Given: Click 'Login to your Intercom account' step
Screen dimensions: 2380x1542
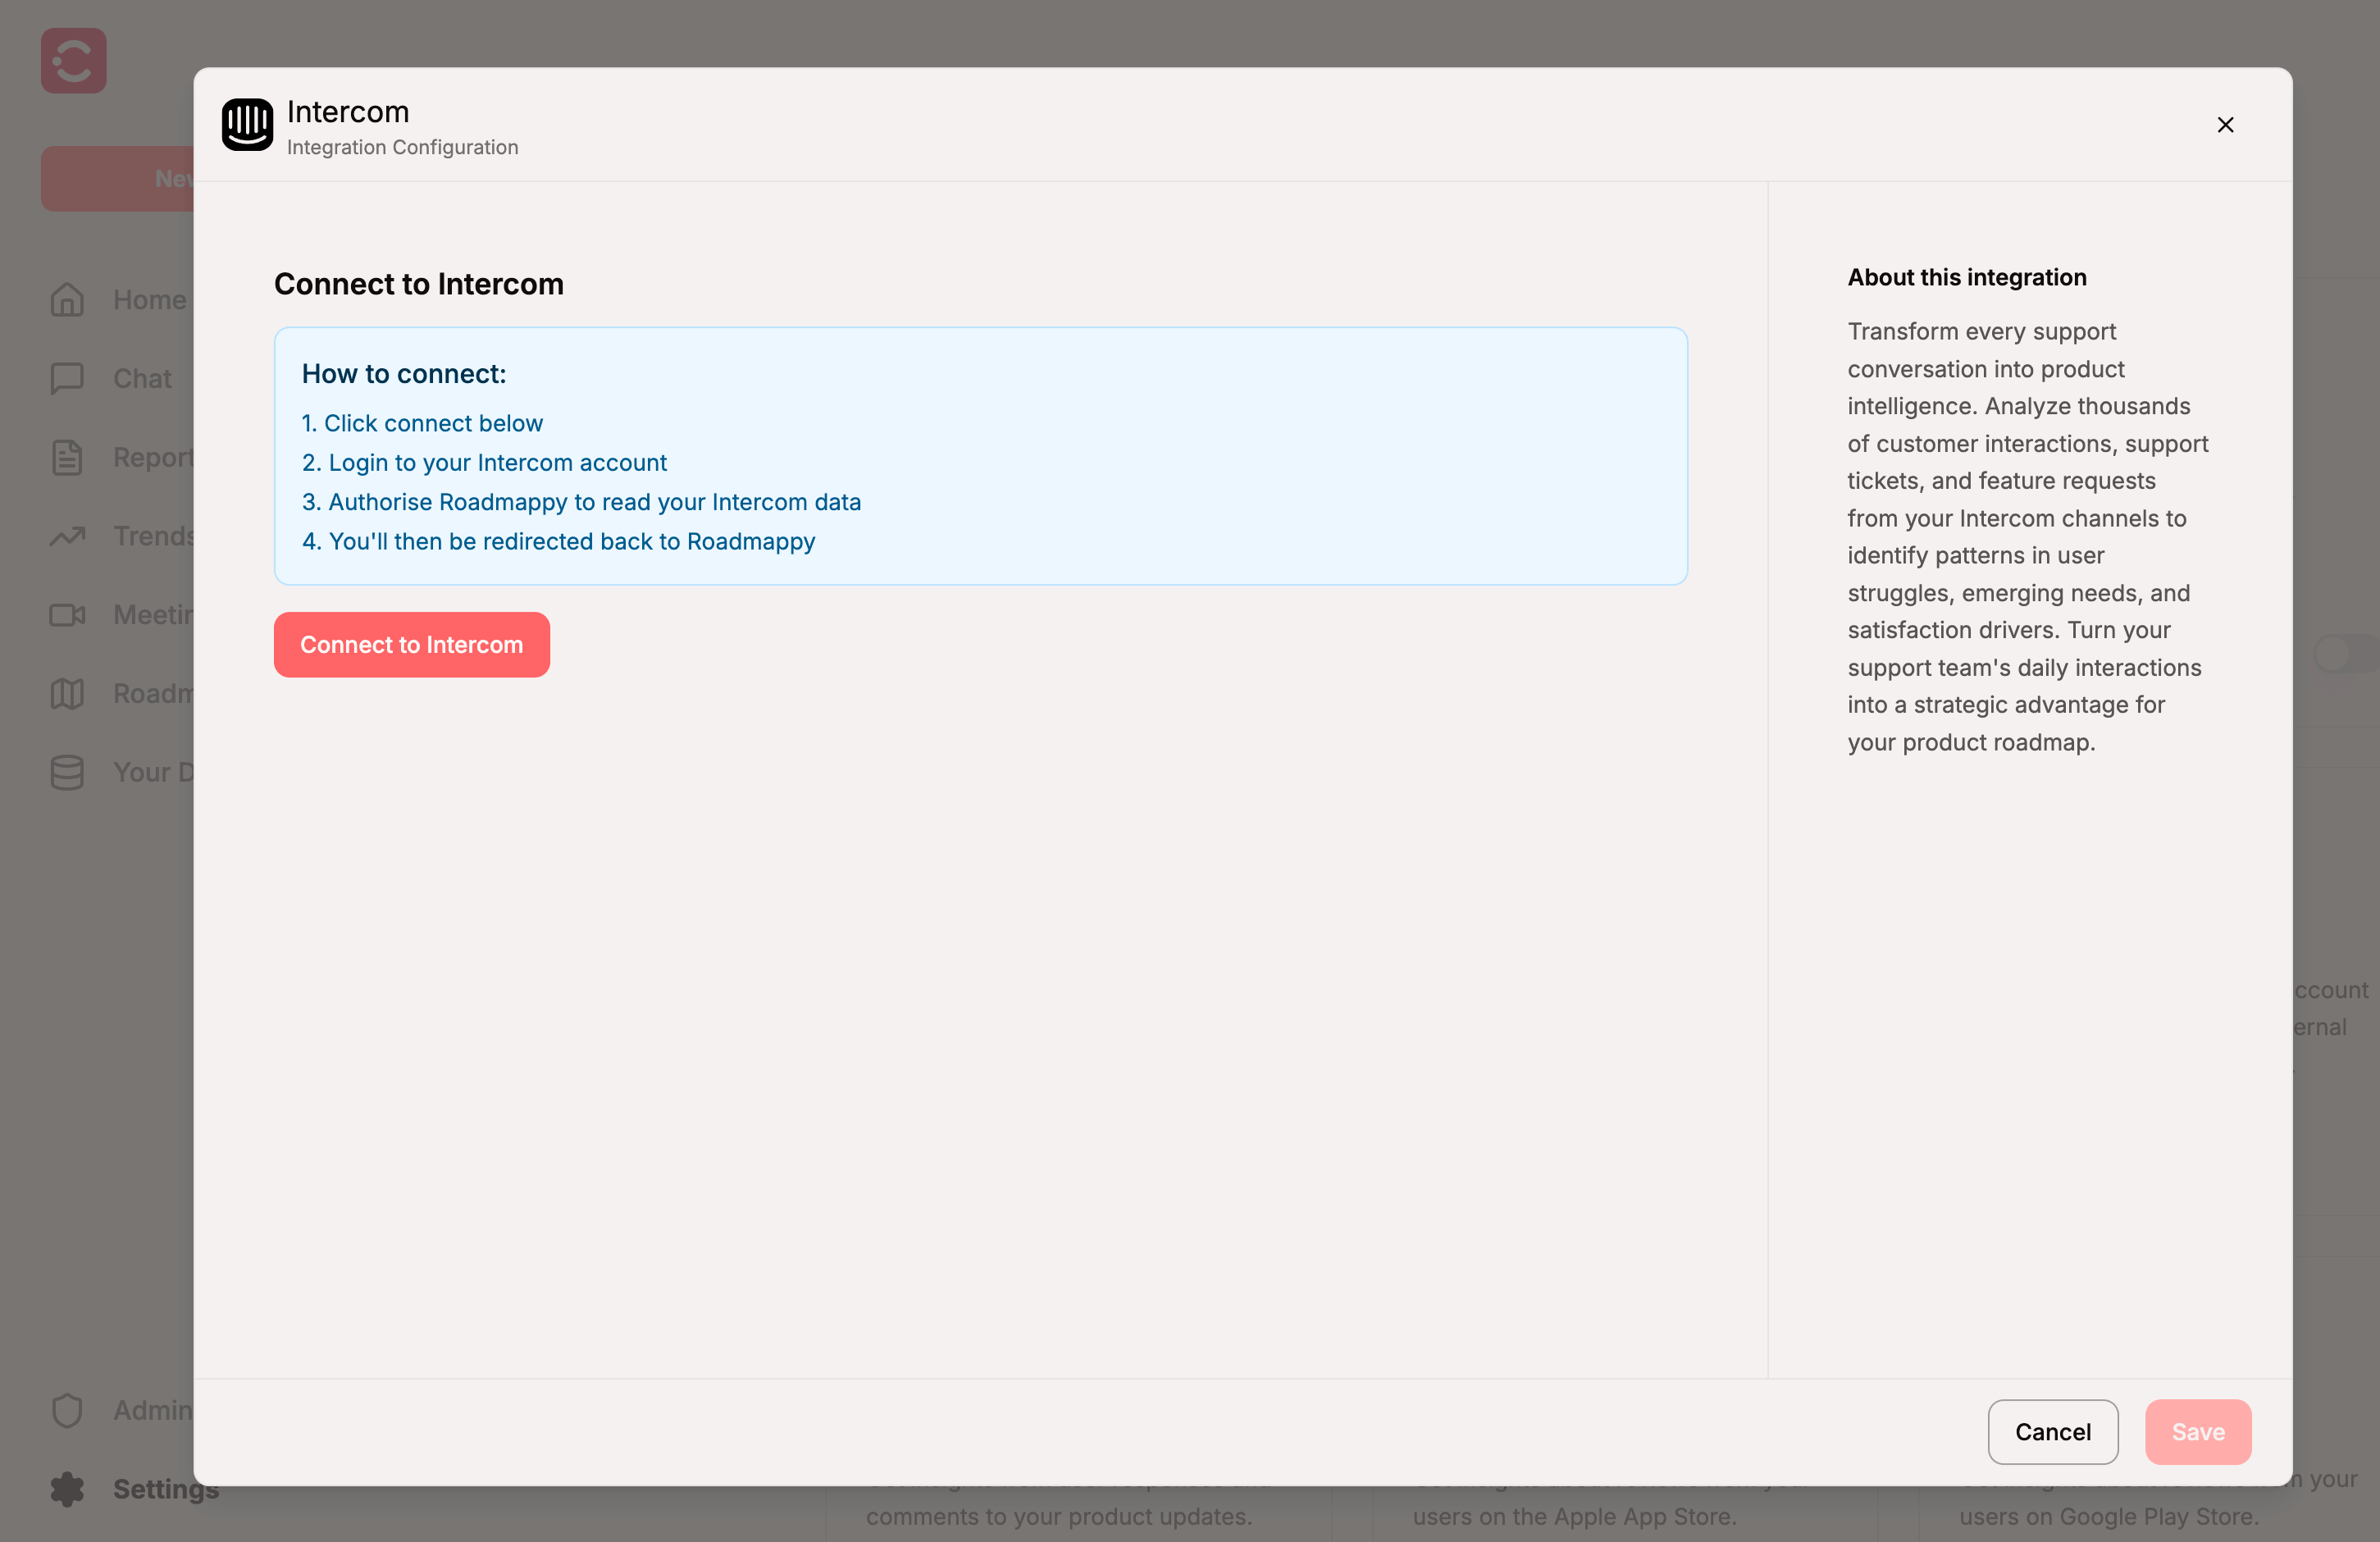Looking at the screenshot, I should coord(484,462).
